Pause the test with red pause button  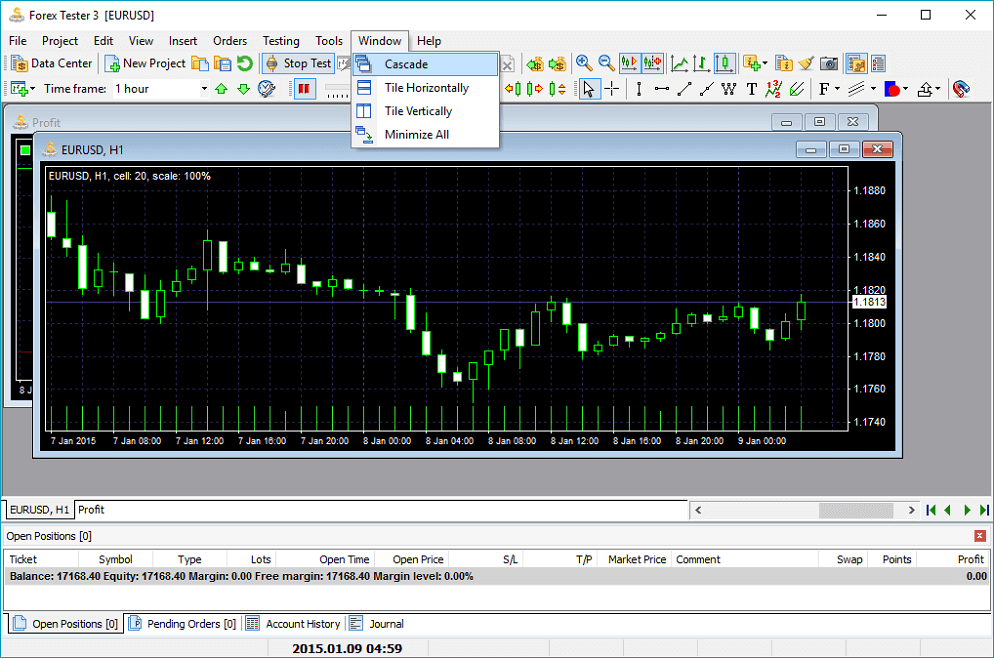[x=304, y=89]
